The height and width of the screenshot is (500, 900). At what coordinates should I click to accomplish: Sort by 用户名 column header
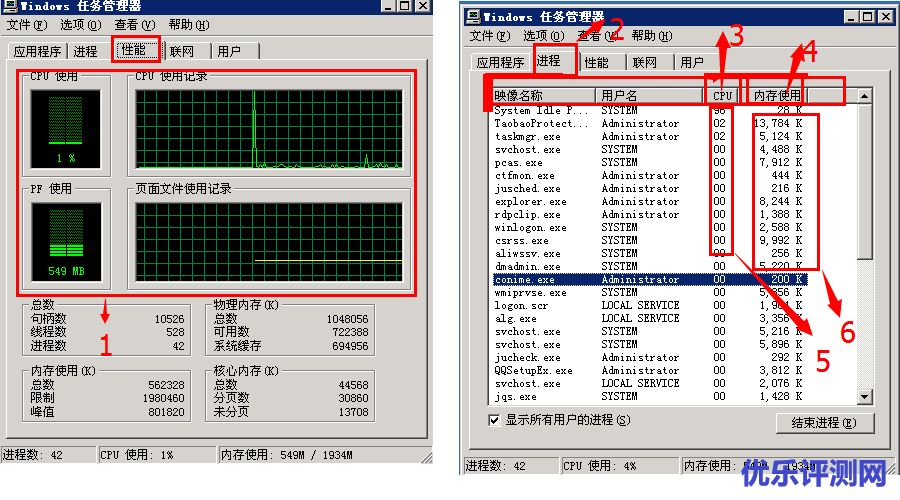pos(650,95)
